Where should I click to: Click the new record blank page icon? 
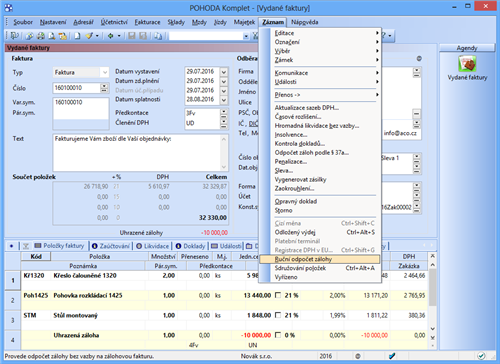click(x=77, y=36)
